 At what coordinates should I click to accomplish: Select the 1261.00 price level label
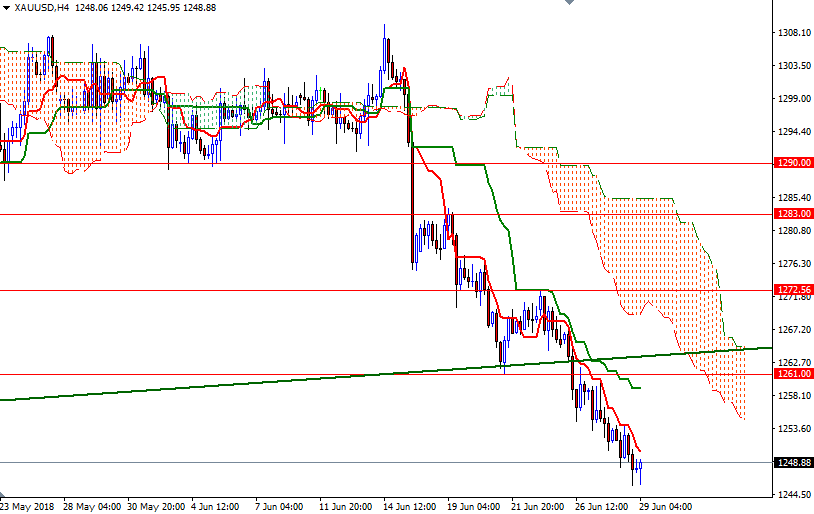[793, 374]
